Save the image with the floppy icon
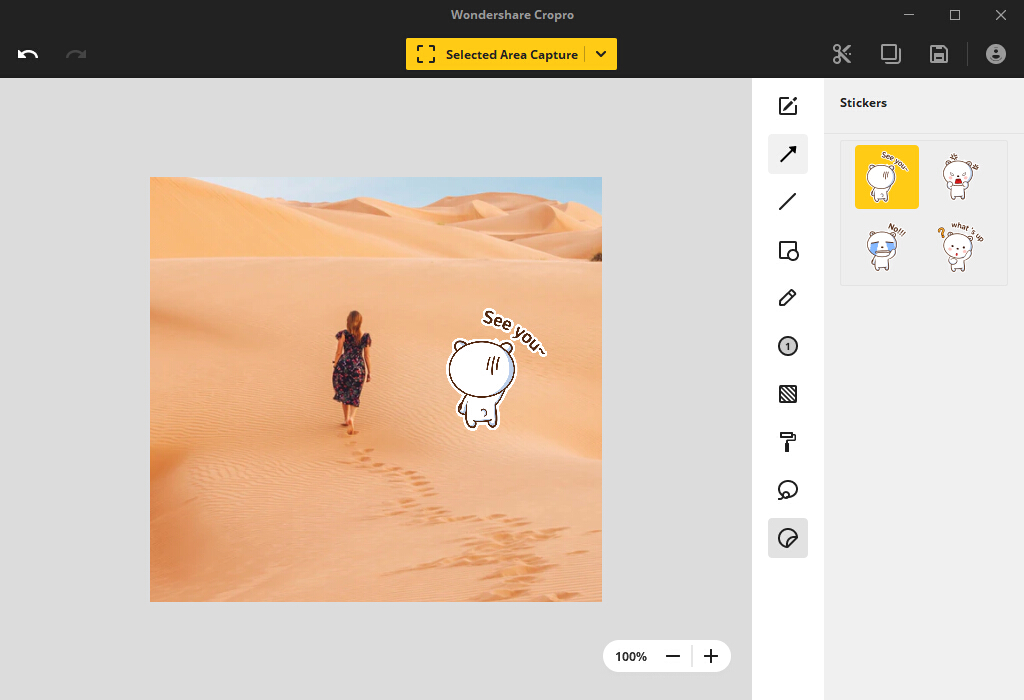The width and height of the screenshot is (1024, 700). pos(939,54)
